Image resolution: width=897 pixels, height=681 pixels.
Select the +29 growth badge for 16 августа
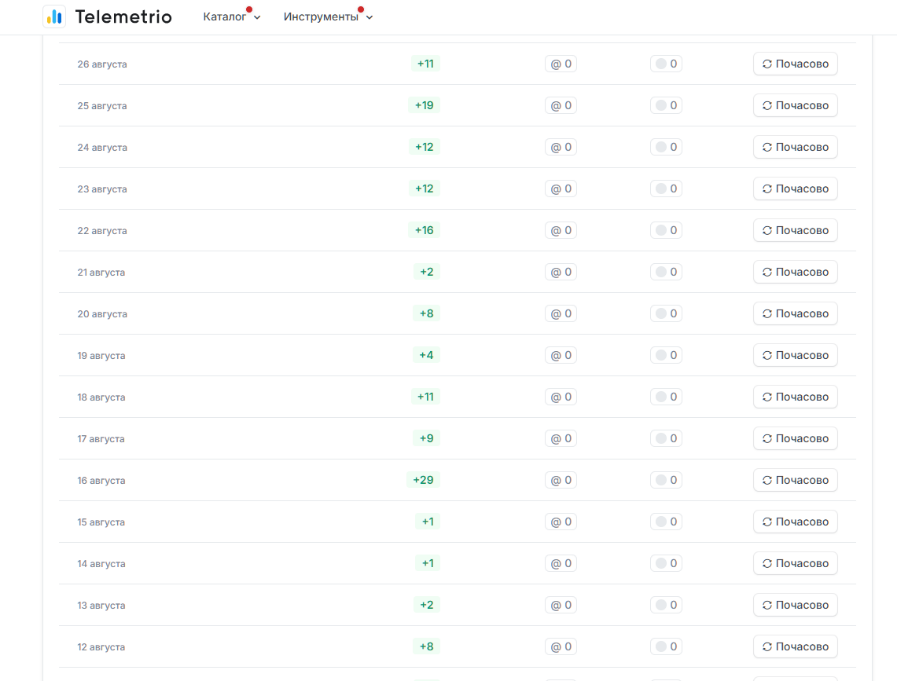tap(424, 481)
